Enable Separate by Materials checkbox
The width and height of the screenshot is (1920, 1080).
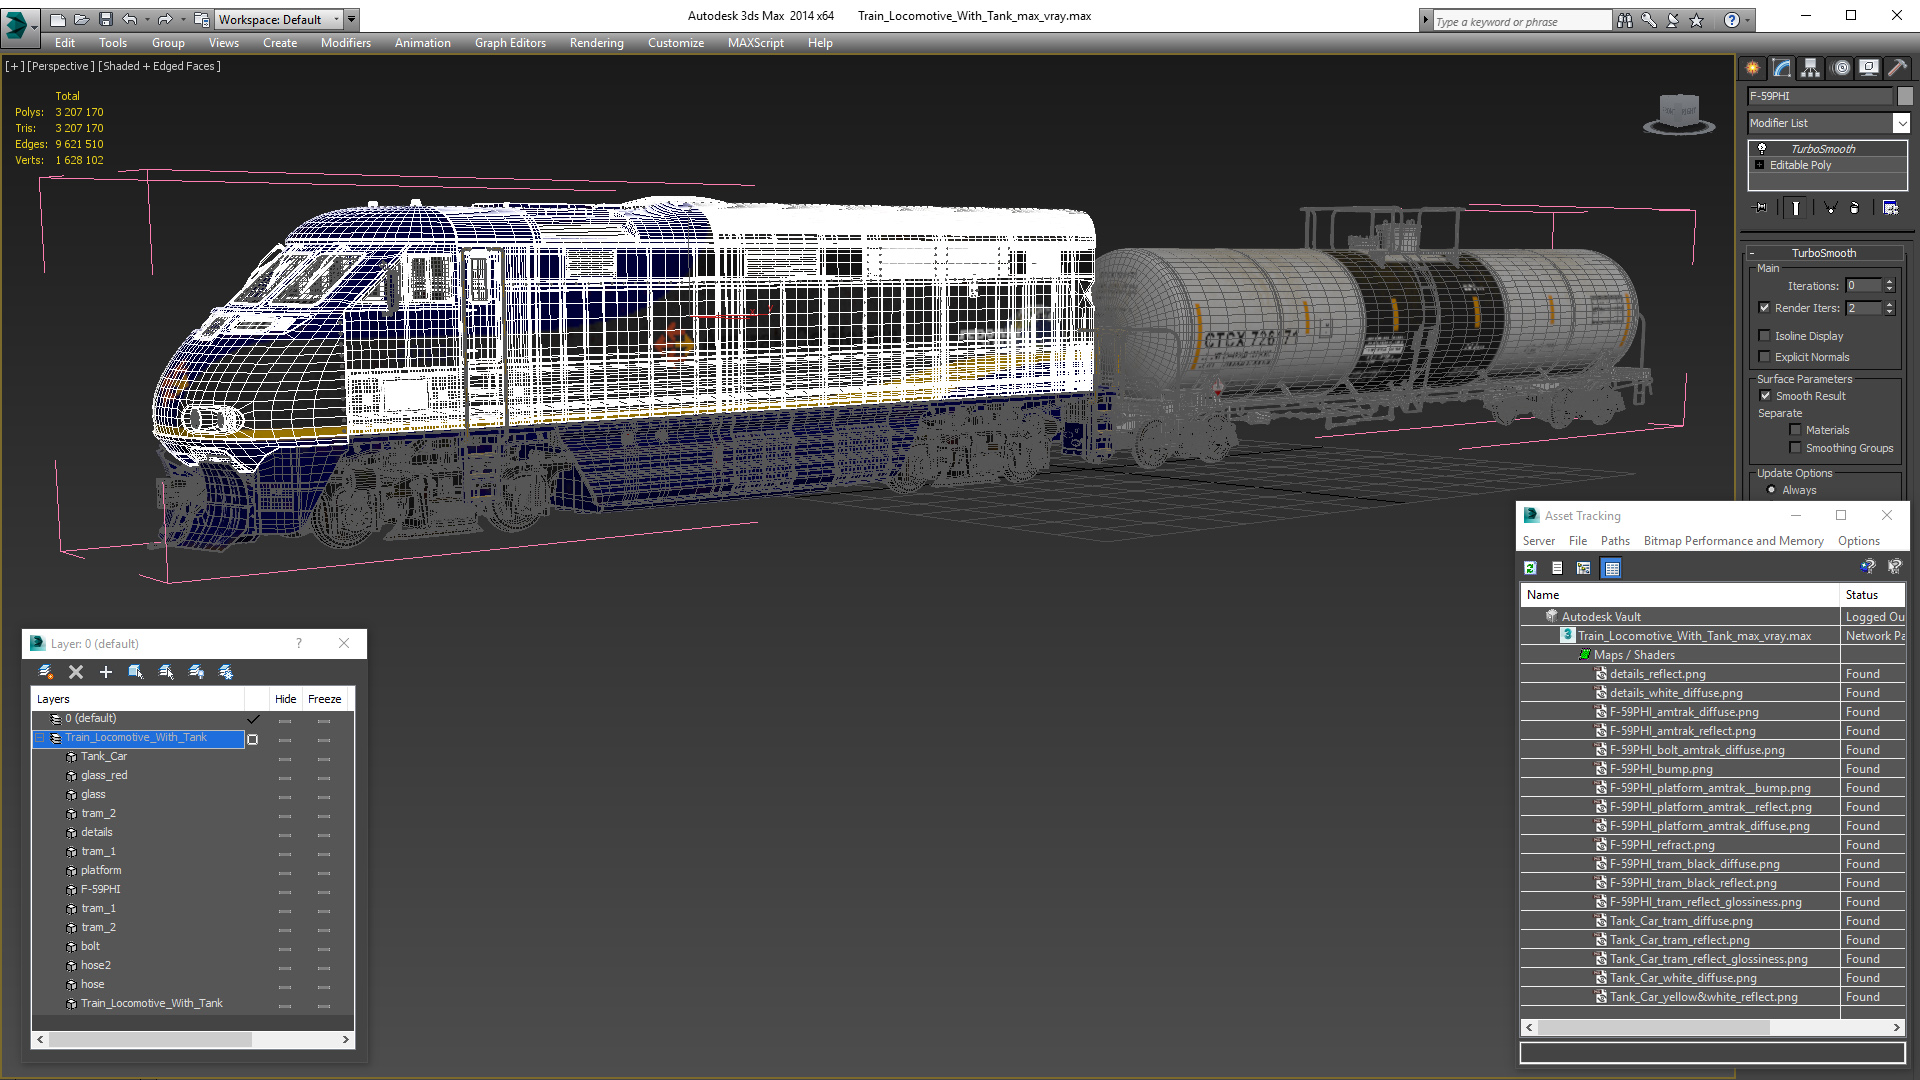click(1795, 430)
